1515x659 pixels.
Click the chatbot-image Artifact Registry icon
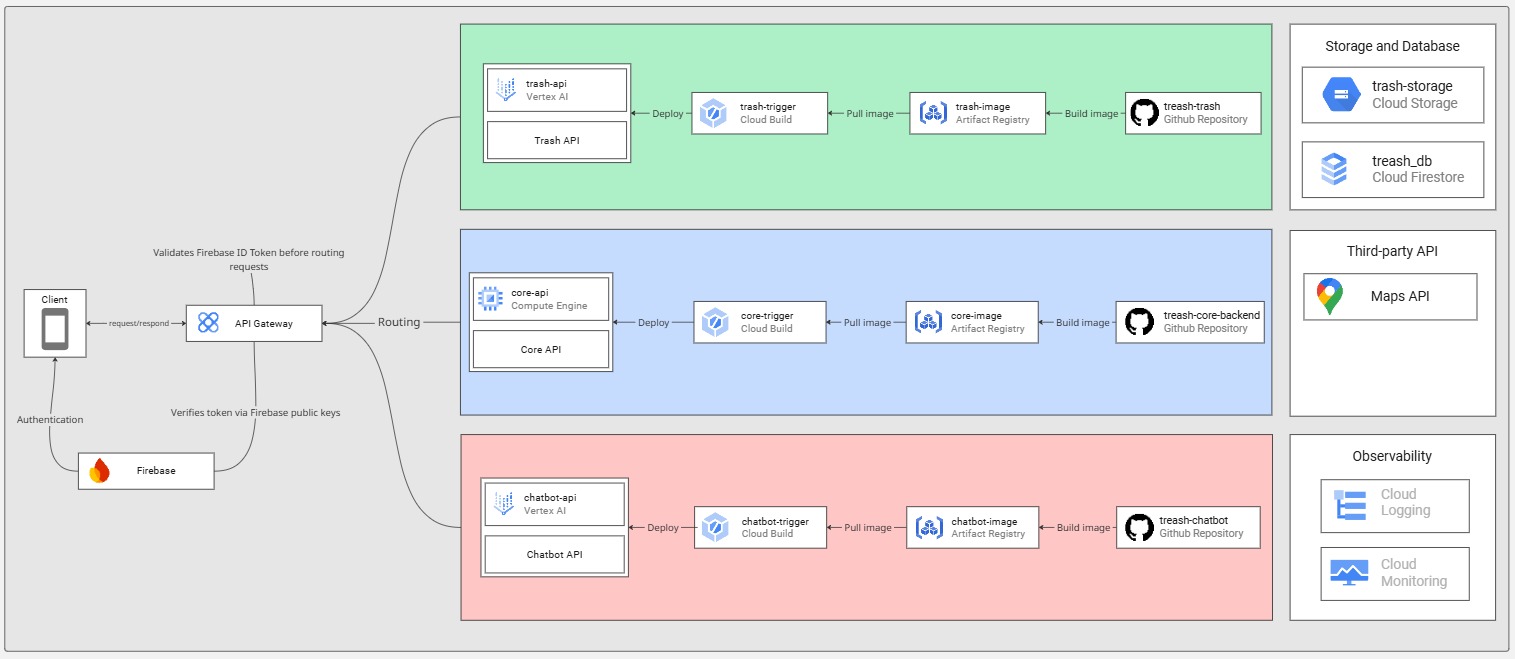(930, 527)
